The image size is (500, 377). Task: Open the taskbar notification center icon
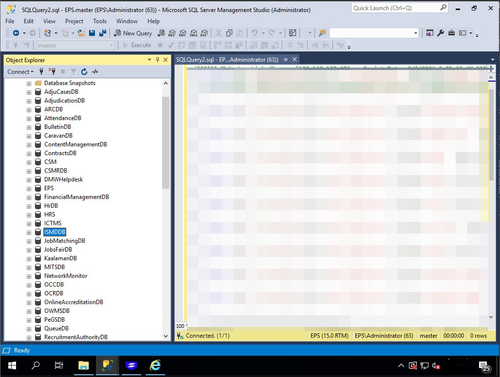[485, 366]
